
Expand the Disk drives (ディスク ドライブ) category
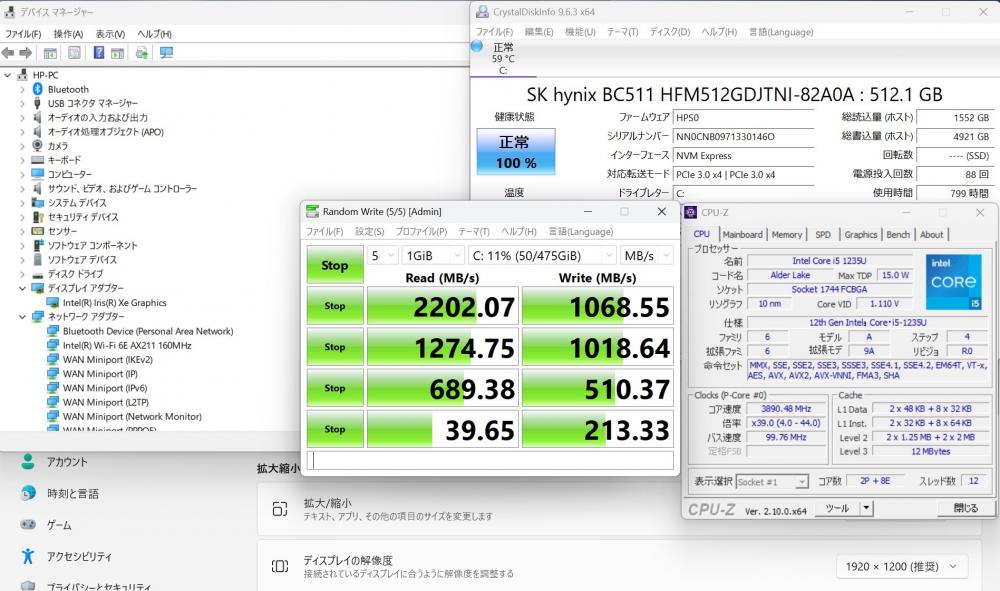(x=22, y=274)
